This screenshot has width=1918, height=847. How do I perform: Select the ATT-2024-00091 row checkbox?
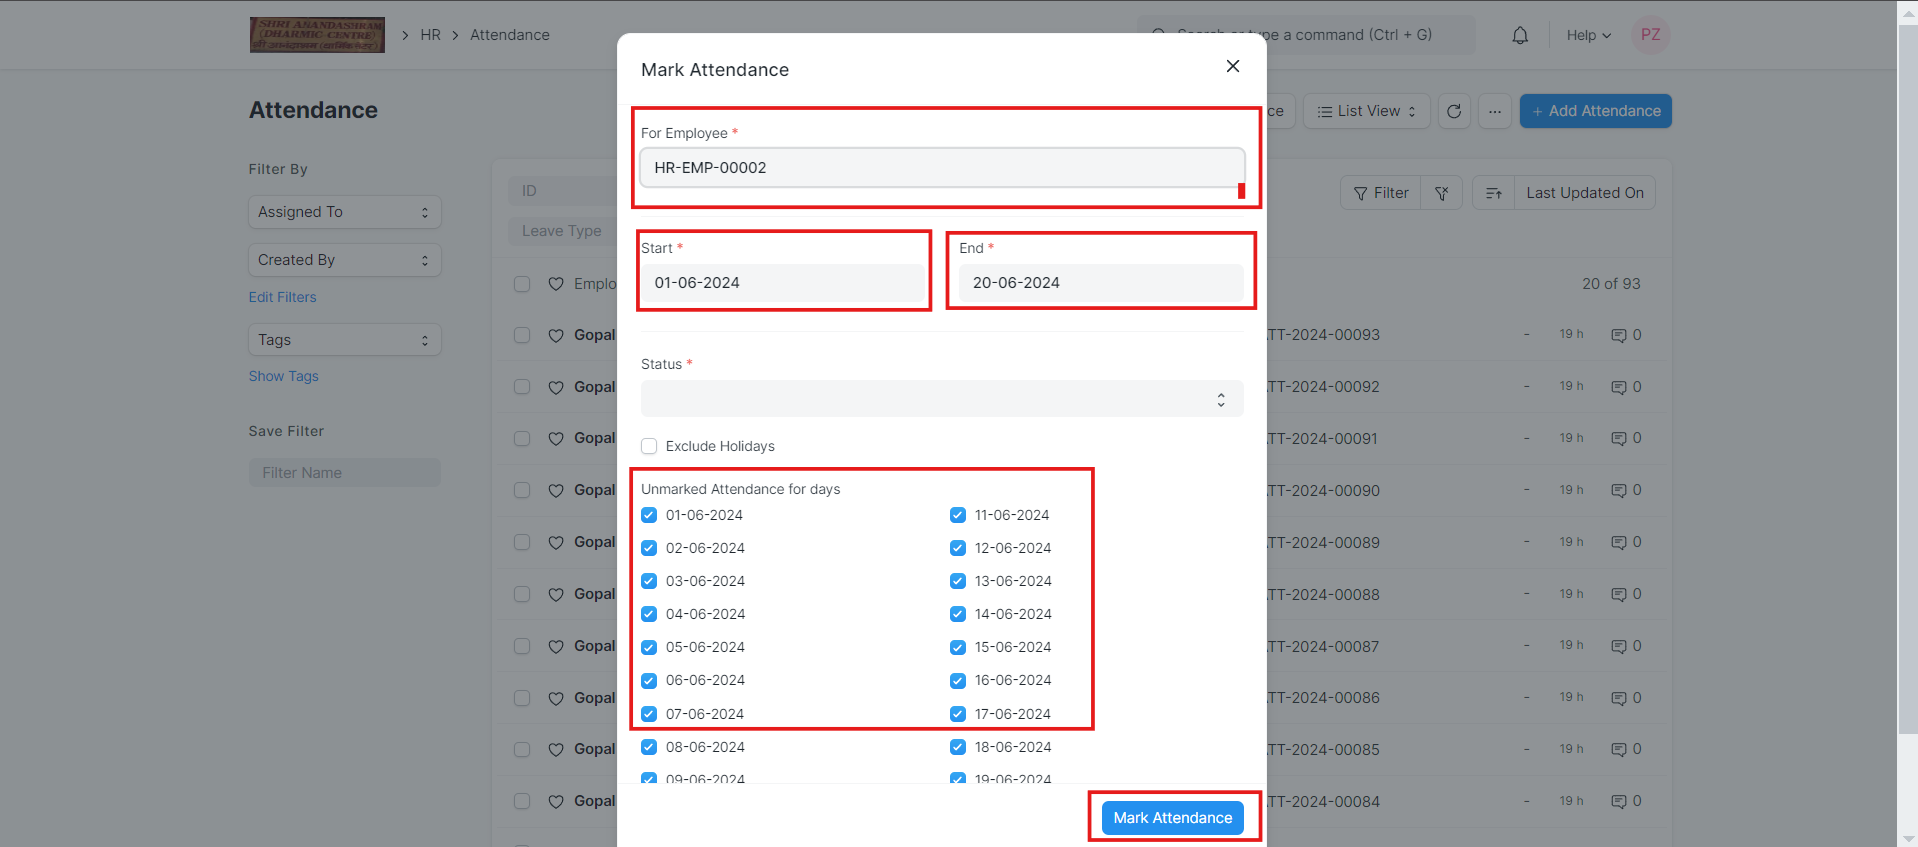click(x=522, y=438)
